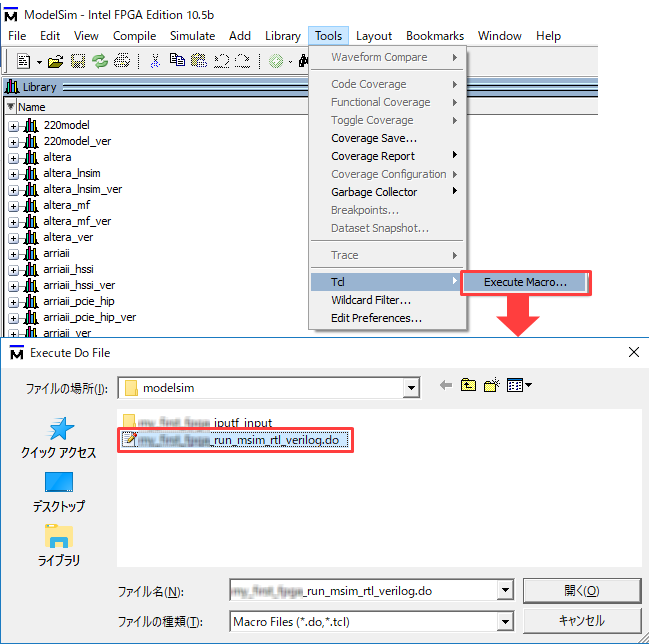Go up one folder level in dialog
This screenshot has height=644, width=649.
[468, 385]
